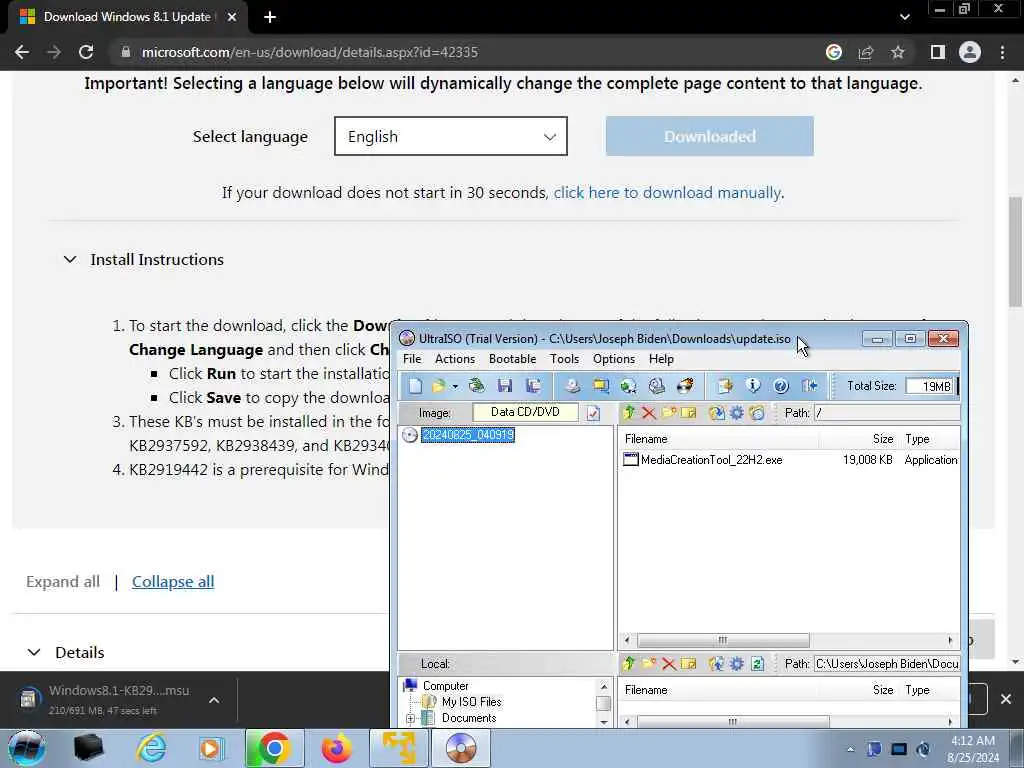
Task: Collapse the Details section chevron
Action: click(x=35, y=652)
